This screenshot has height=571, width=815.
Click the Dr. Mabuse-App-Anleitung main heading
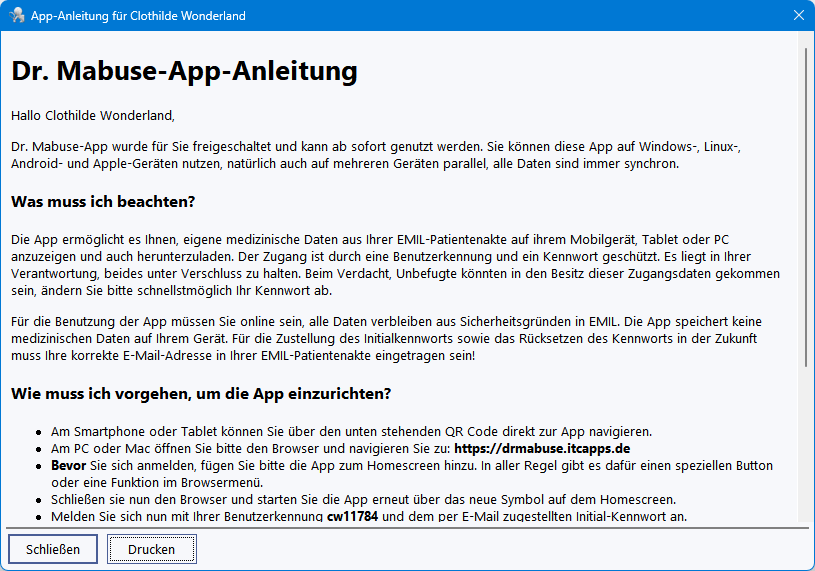[184, 72]
